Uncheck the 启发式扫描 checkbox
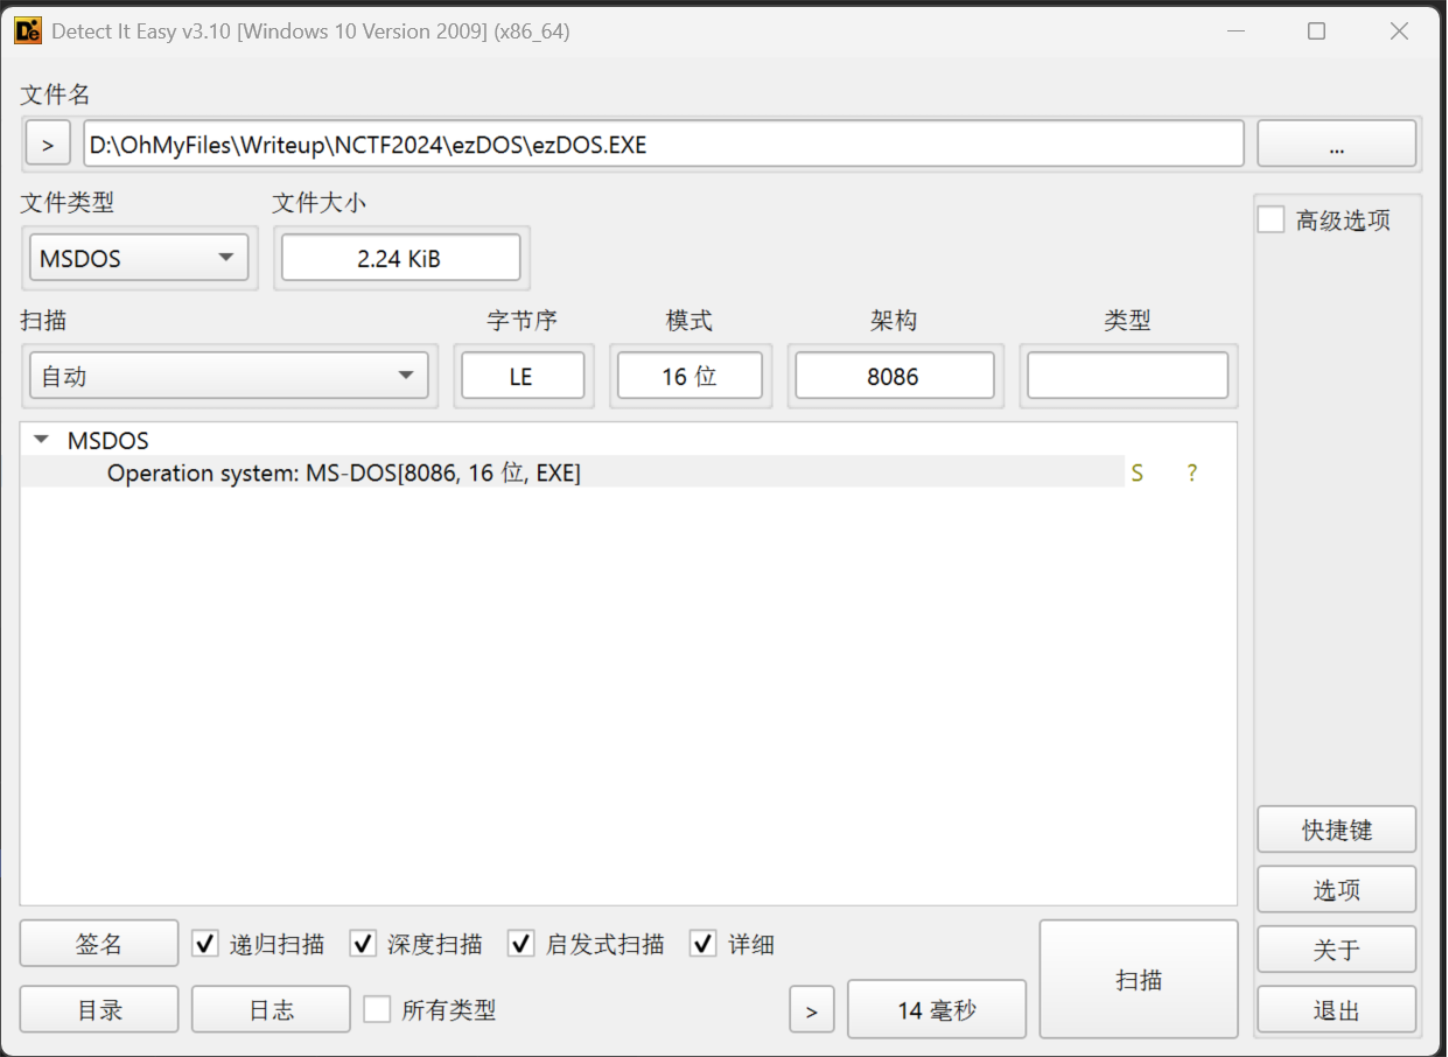 point(521,943)
